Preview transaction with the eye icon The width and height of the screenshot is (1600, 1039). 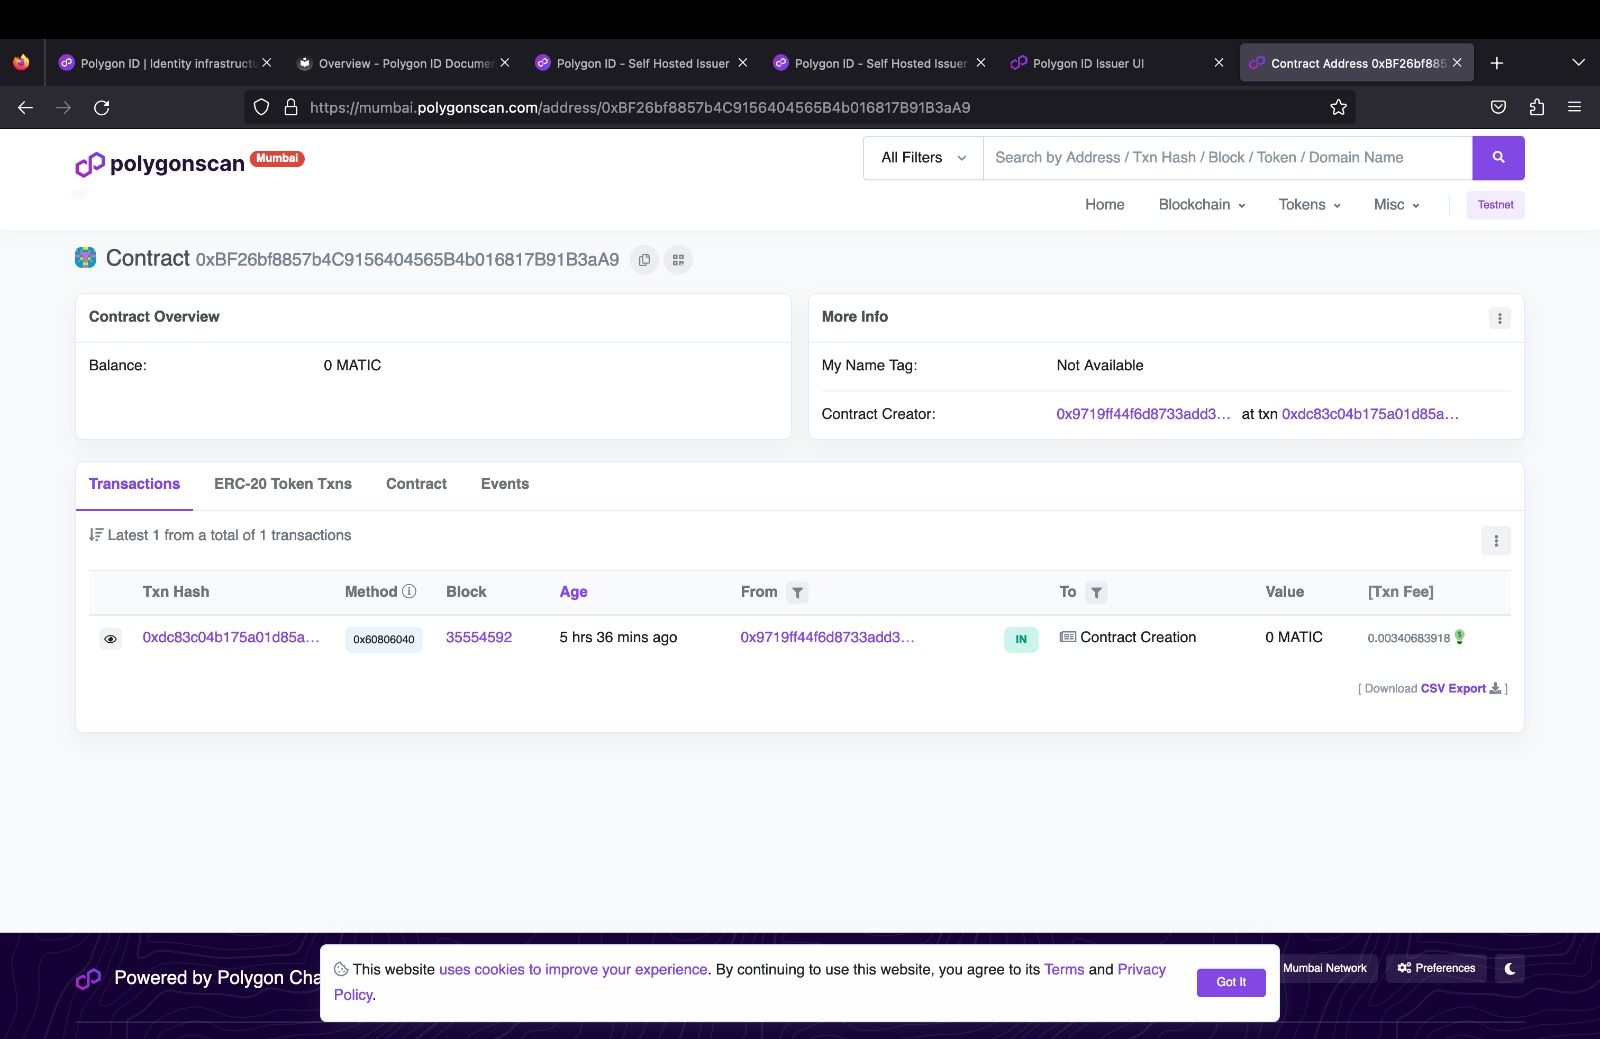(111, 638)
